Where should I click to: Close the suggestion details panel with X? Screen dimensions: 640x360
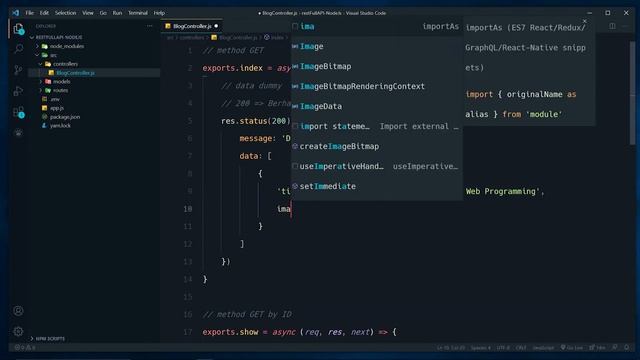pyautogui.click(x=584, y=21)
